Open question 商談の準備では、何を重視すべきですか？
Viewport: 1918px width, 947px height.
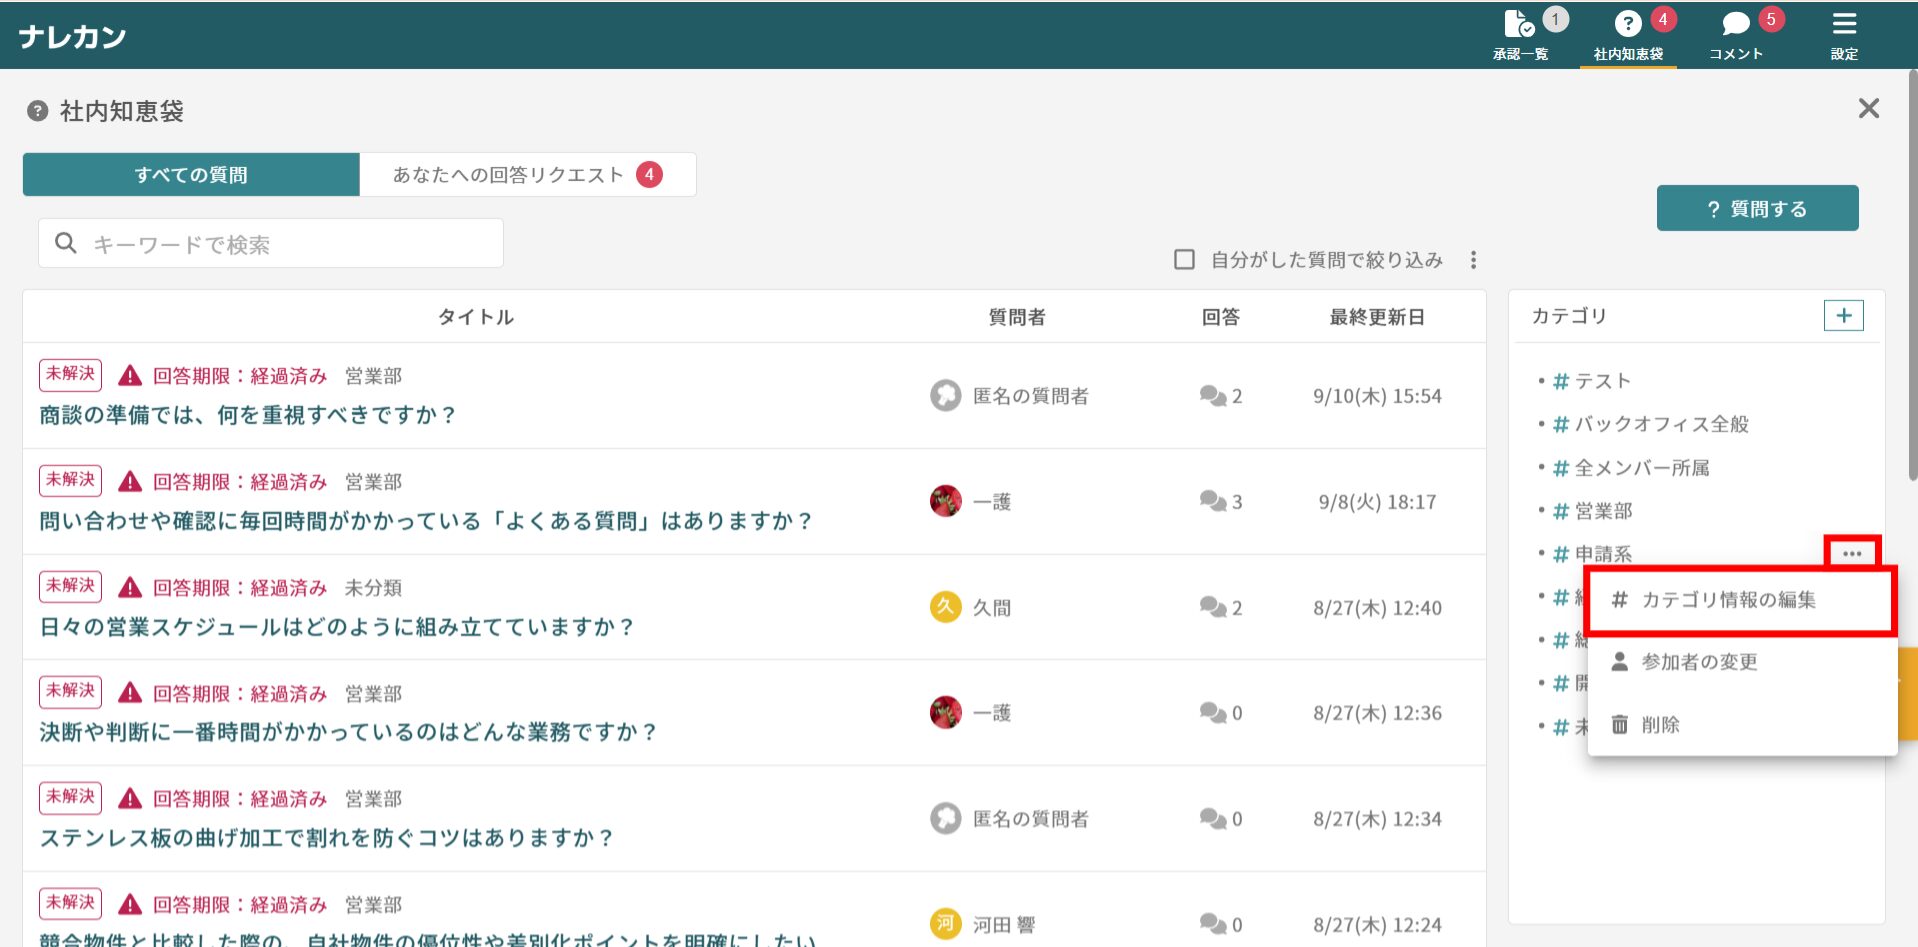(247, 415)
